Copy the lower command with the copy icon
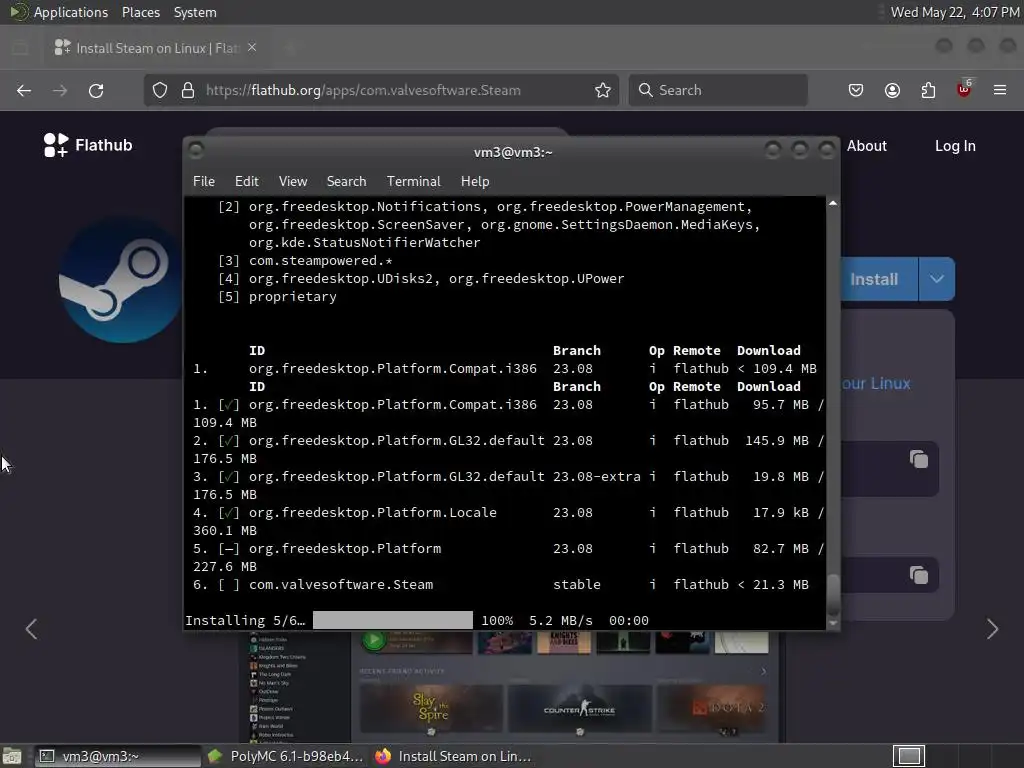This screenshot has width=1024, height=768. [x=919, y=575]
